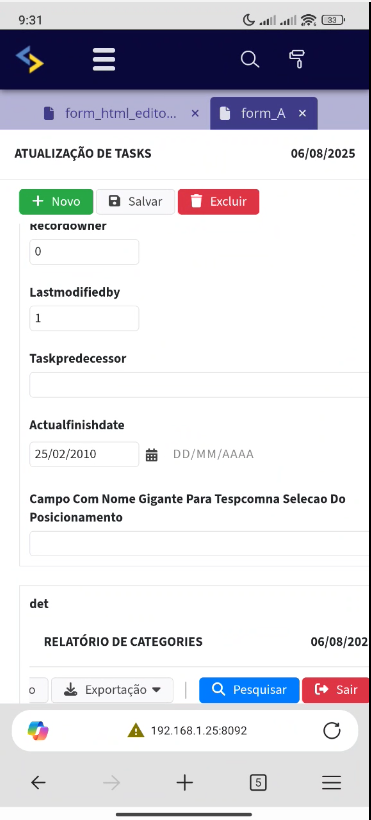Click the search magnifier icon in the header

250,59
